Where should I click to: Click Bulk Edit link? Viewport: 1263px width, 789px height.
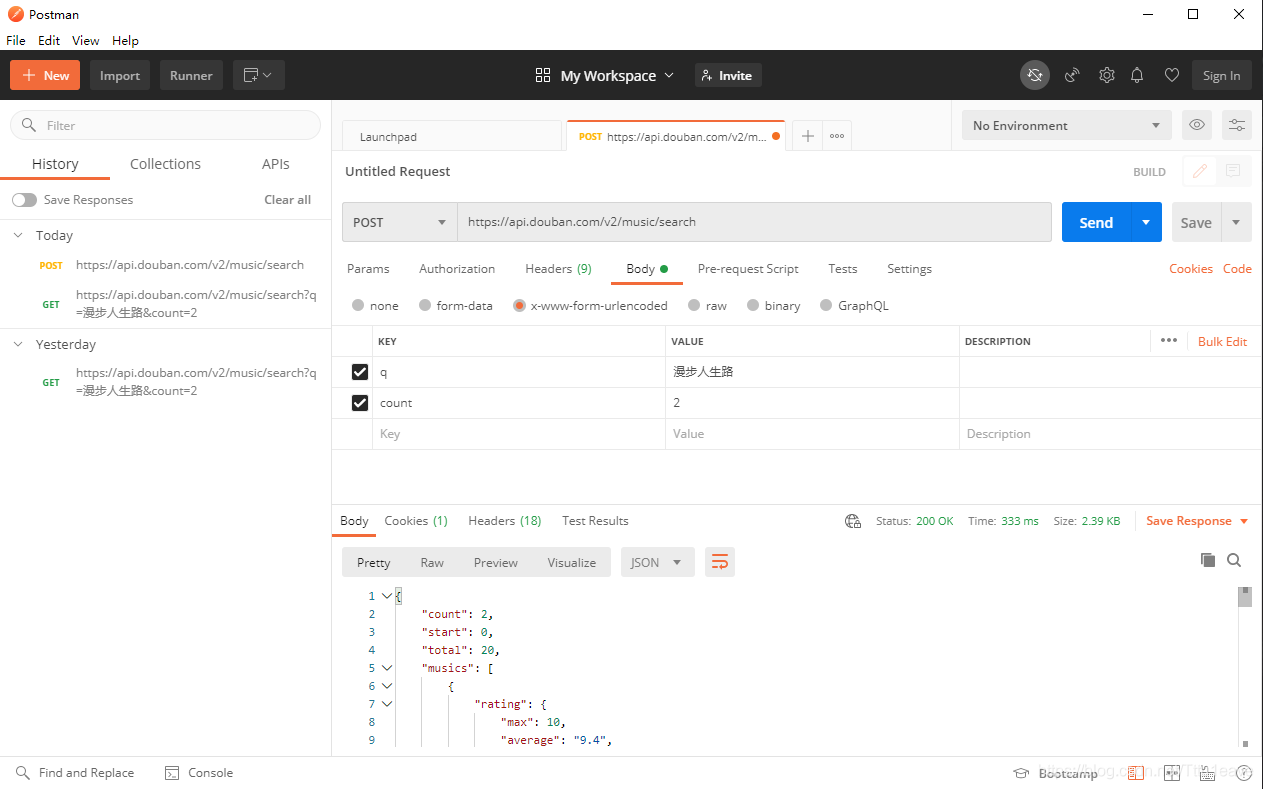coord(1222,341)
